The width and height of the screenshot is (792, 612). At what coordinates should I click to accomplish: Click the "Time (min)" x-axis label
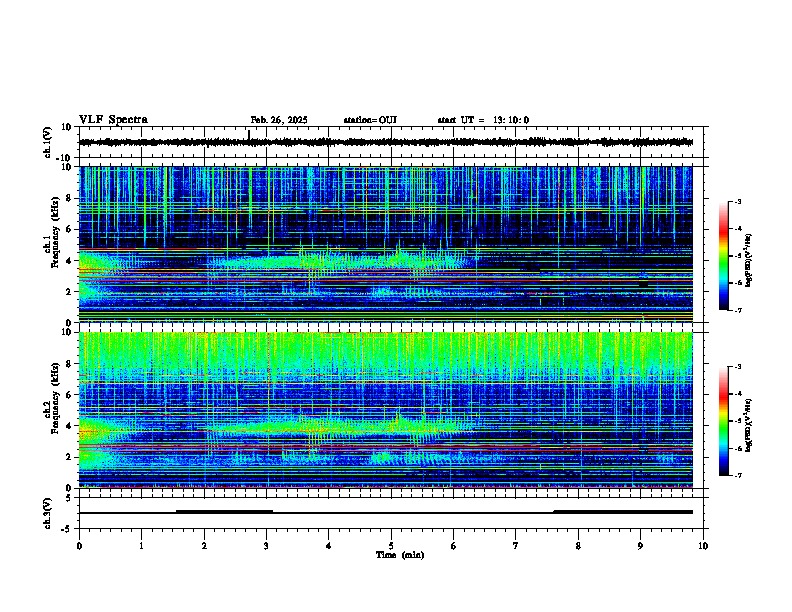(x=400, y=555)
